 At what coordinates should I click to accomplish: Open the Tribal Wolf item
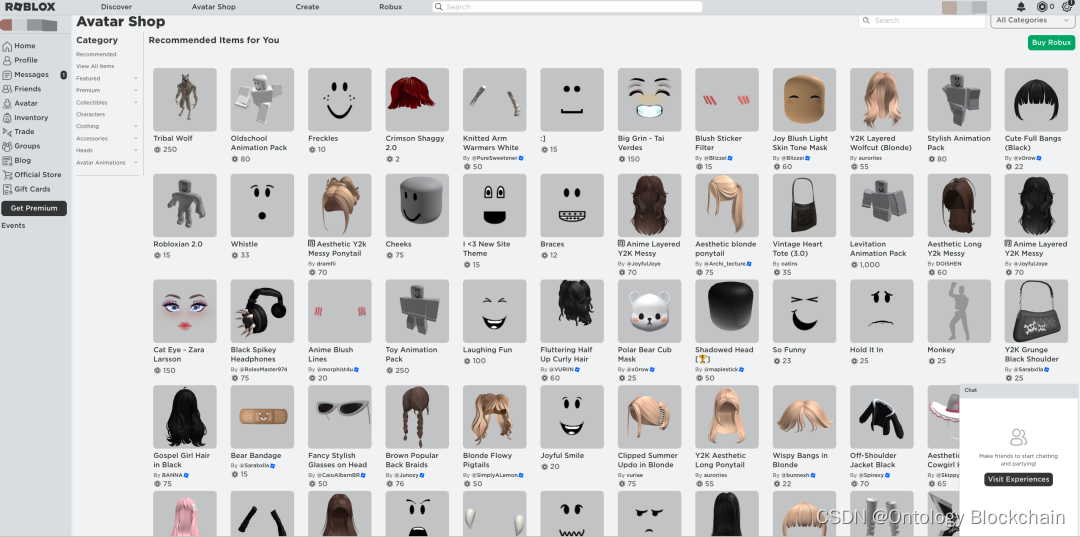185,100
